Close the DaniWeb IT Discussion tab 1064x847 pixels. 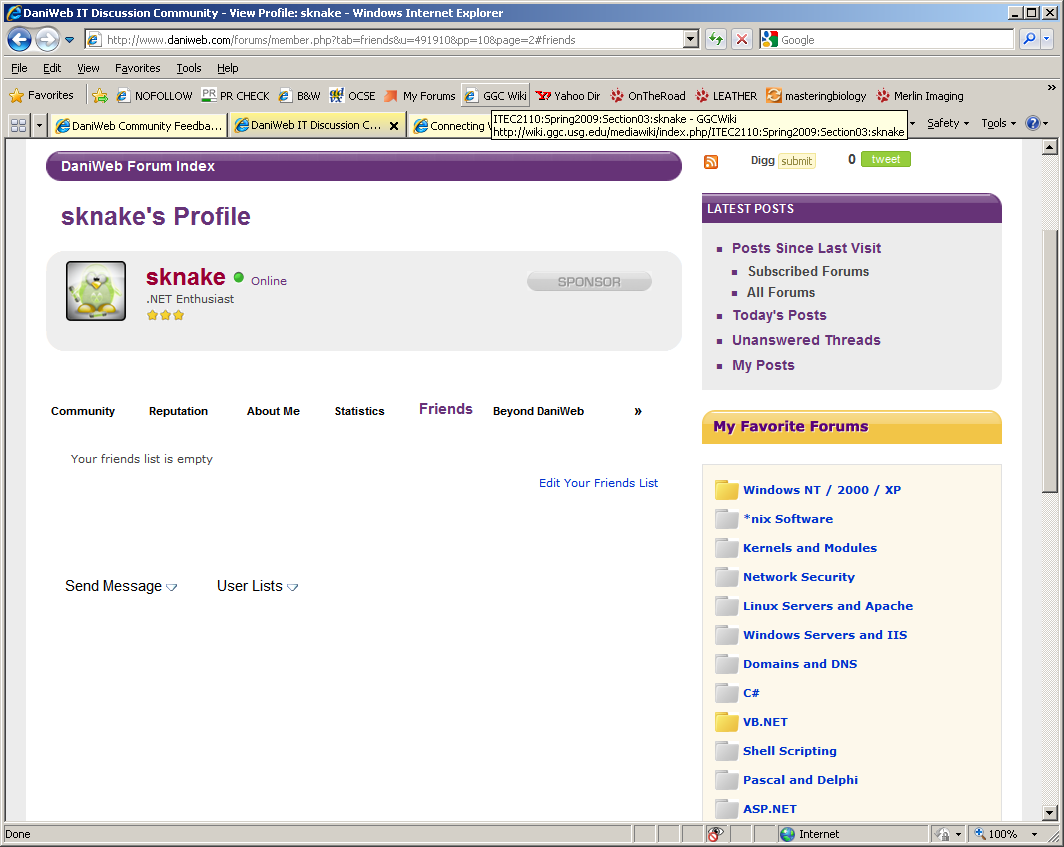click(394, 126)
